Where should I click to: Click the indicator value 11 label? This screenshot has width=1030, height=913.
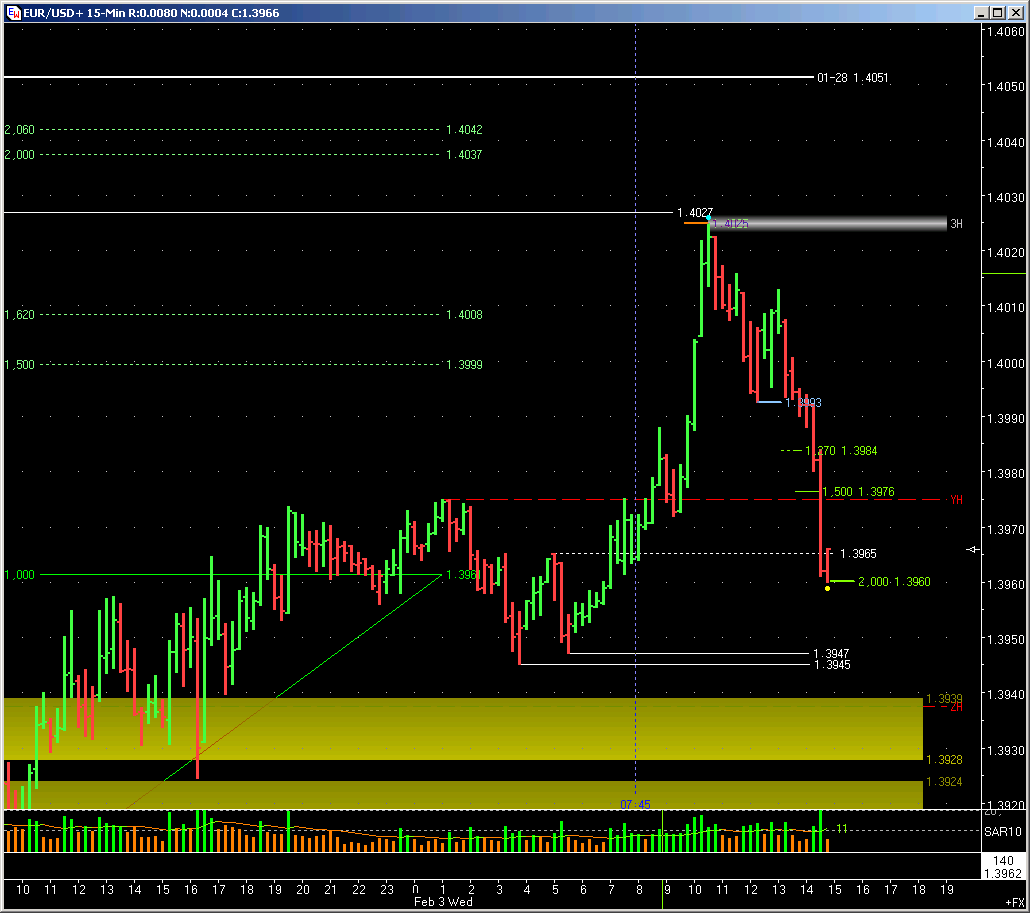point(841,829)
